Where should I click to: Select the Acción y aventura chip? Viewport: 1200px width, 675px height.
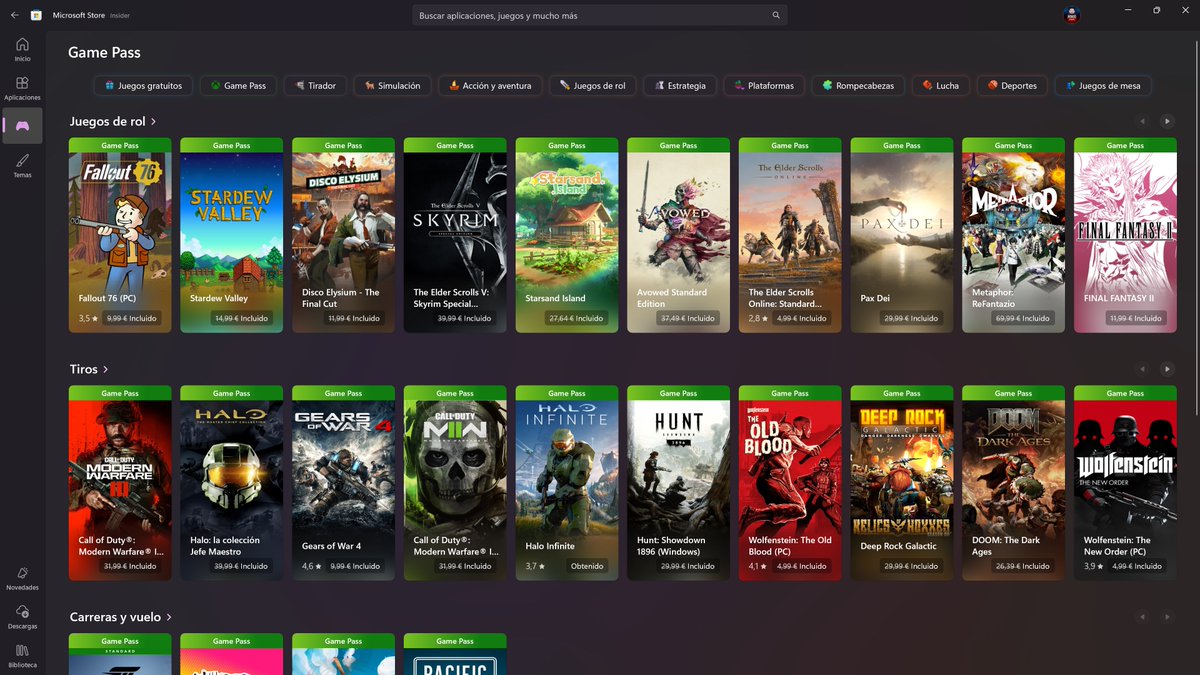point(490,86)
